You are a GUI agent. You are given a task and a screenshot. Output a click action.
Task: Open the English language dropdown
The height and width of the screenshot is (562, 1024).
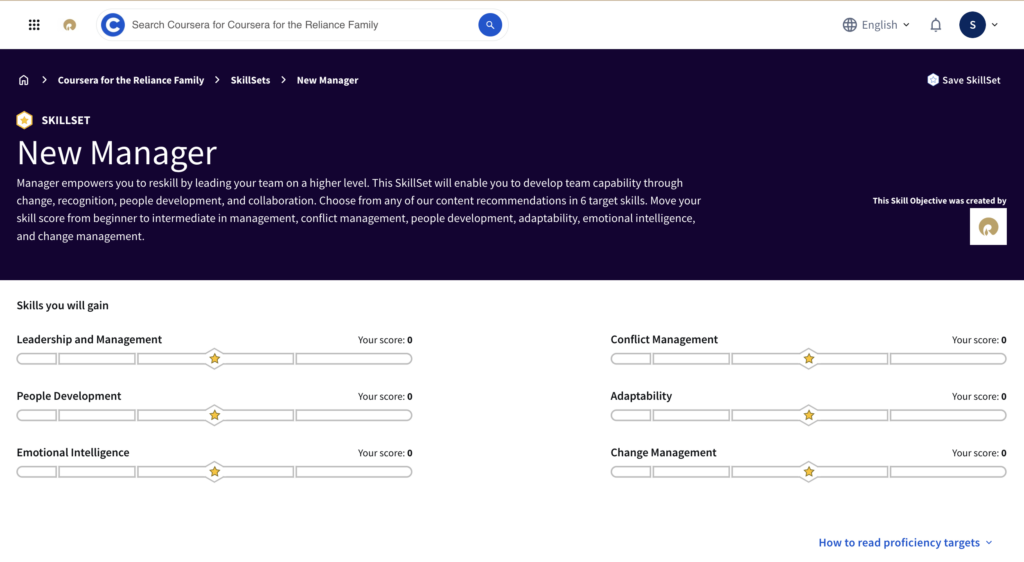tap(876, 25)
